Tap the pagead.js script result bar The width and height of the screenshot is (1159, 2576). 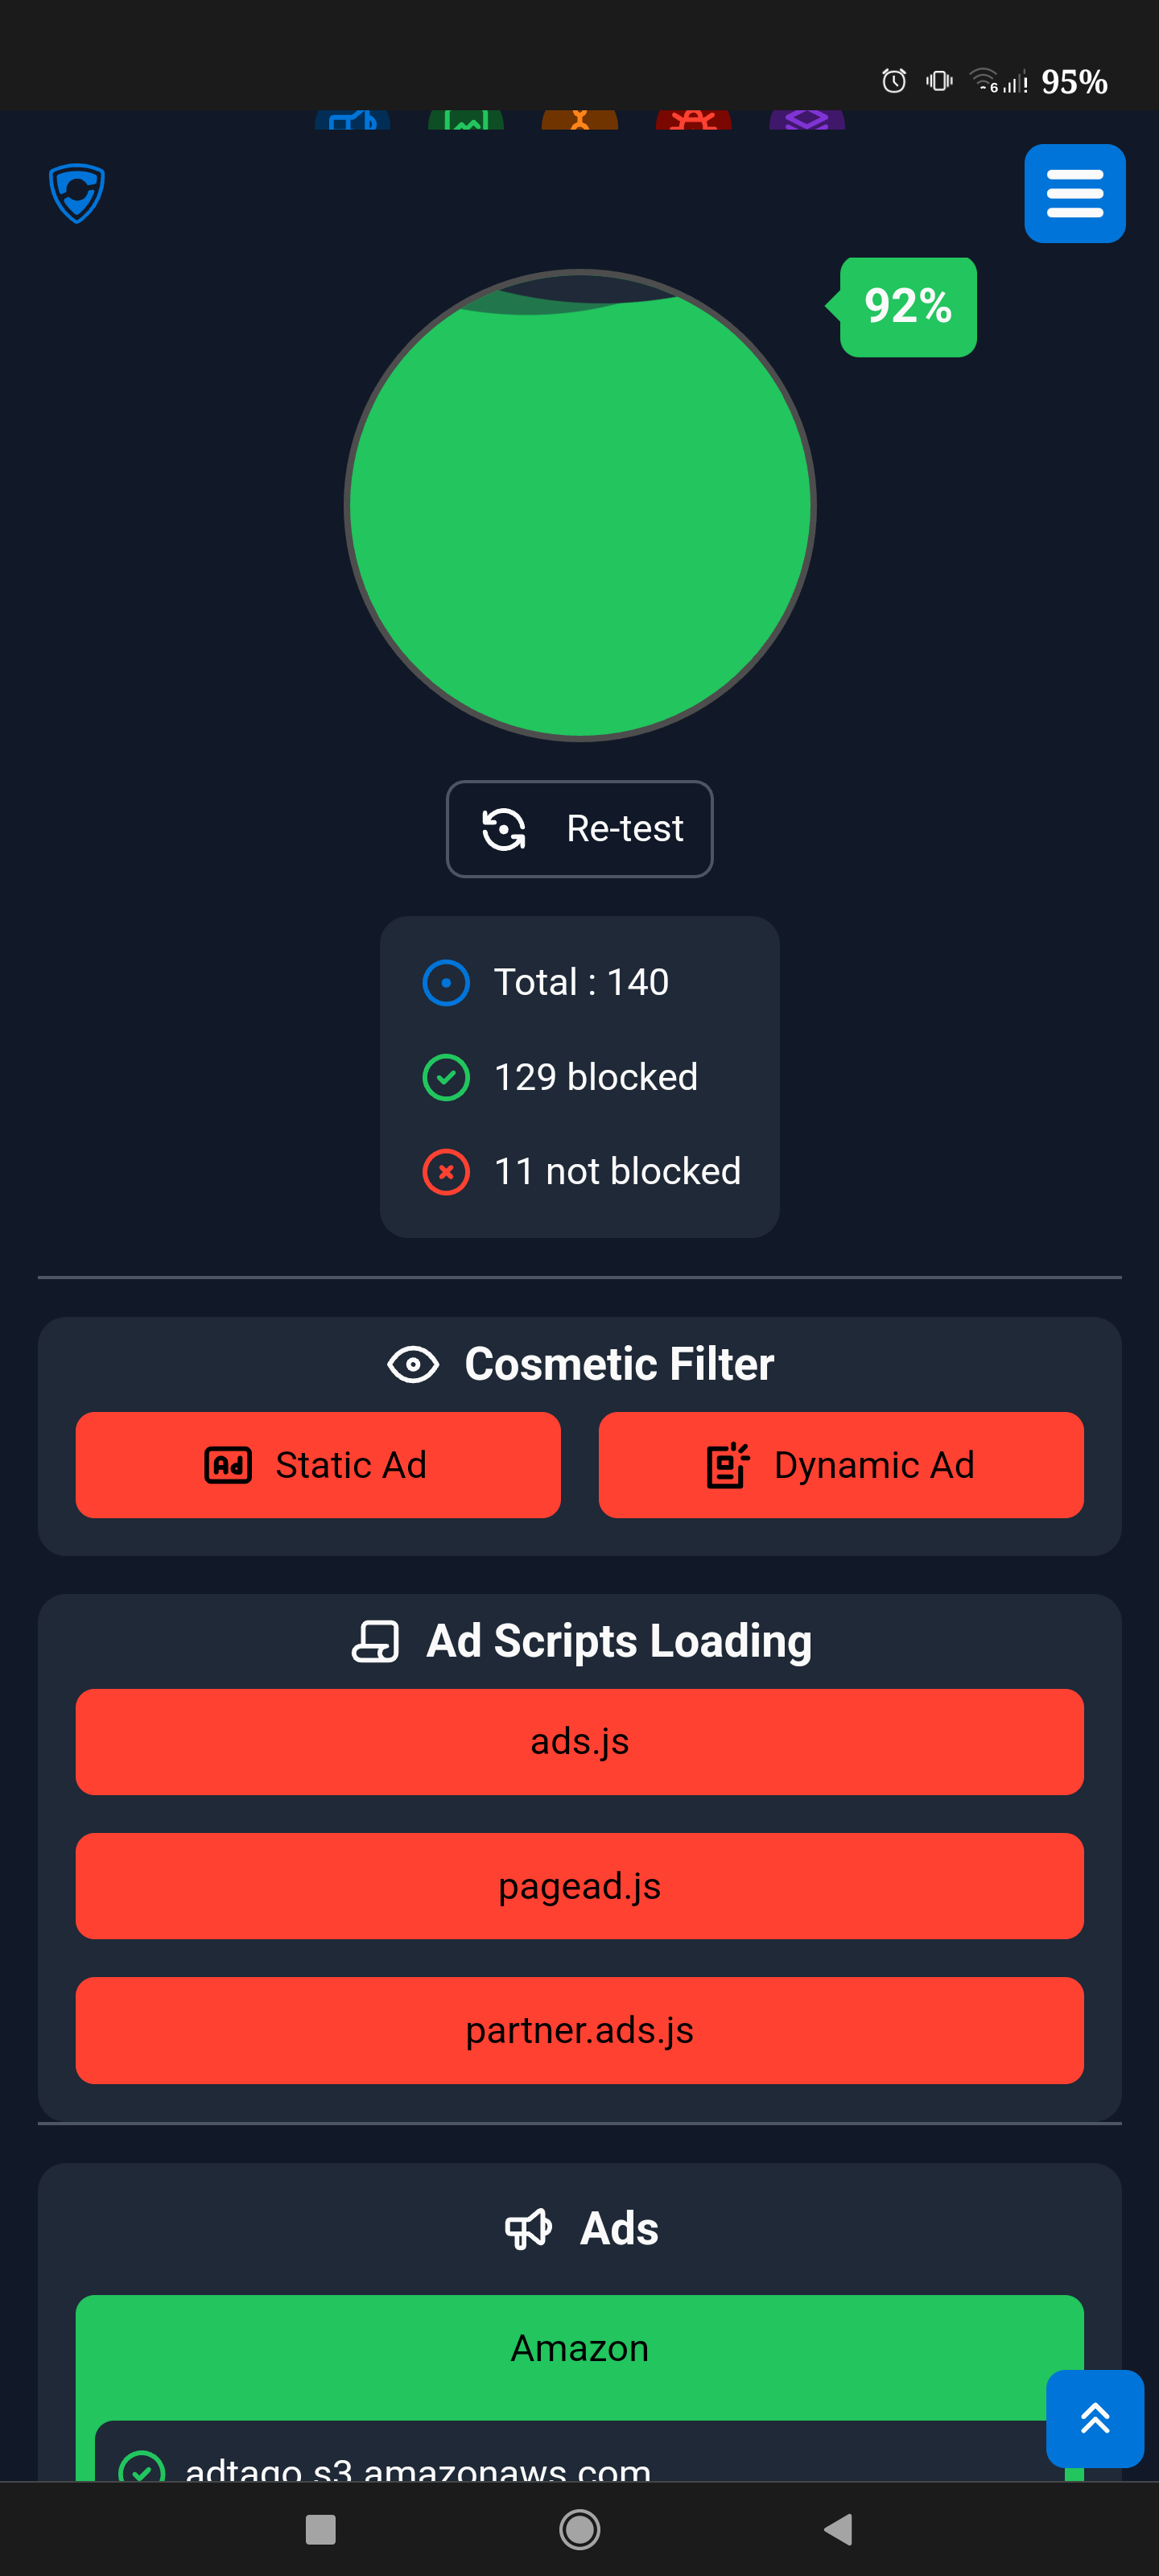tap(580, 1886)
